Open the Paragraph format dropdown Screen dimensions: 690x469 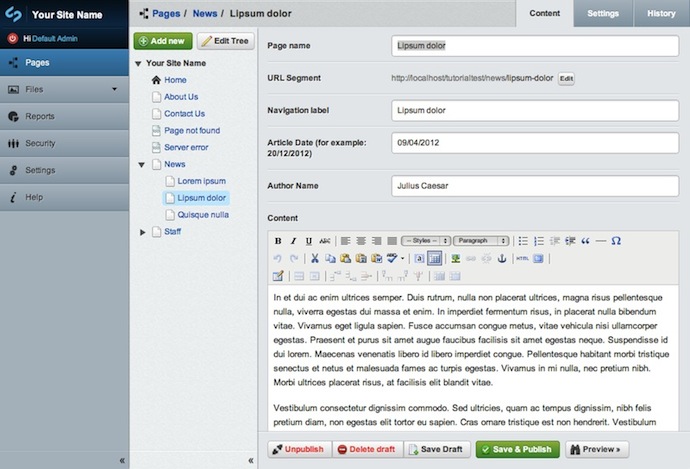481,241
